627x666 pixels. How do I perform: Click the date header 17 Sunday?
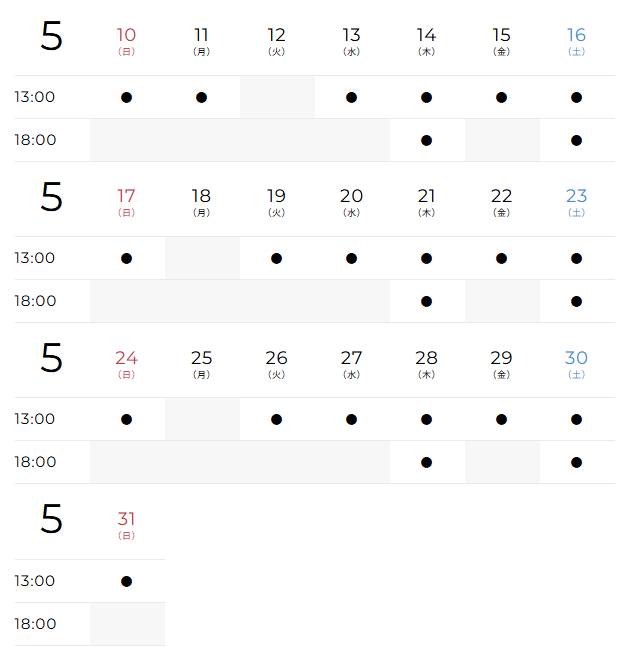click(x=126, y=201)
